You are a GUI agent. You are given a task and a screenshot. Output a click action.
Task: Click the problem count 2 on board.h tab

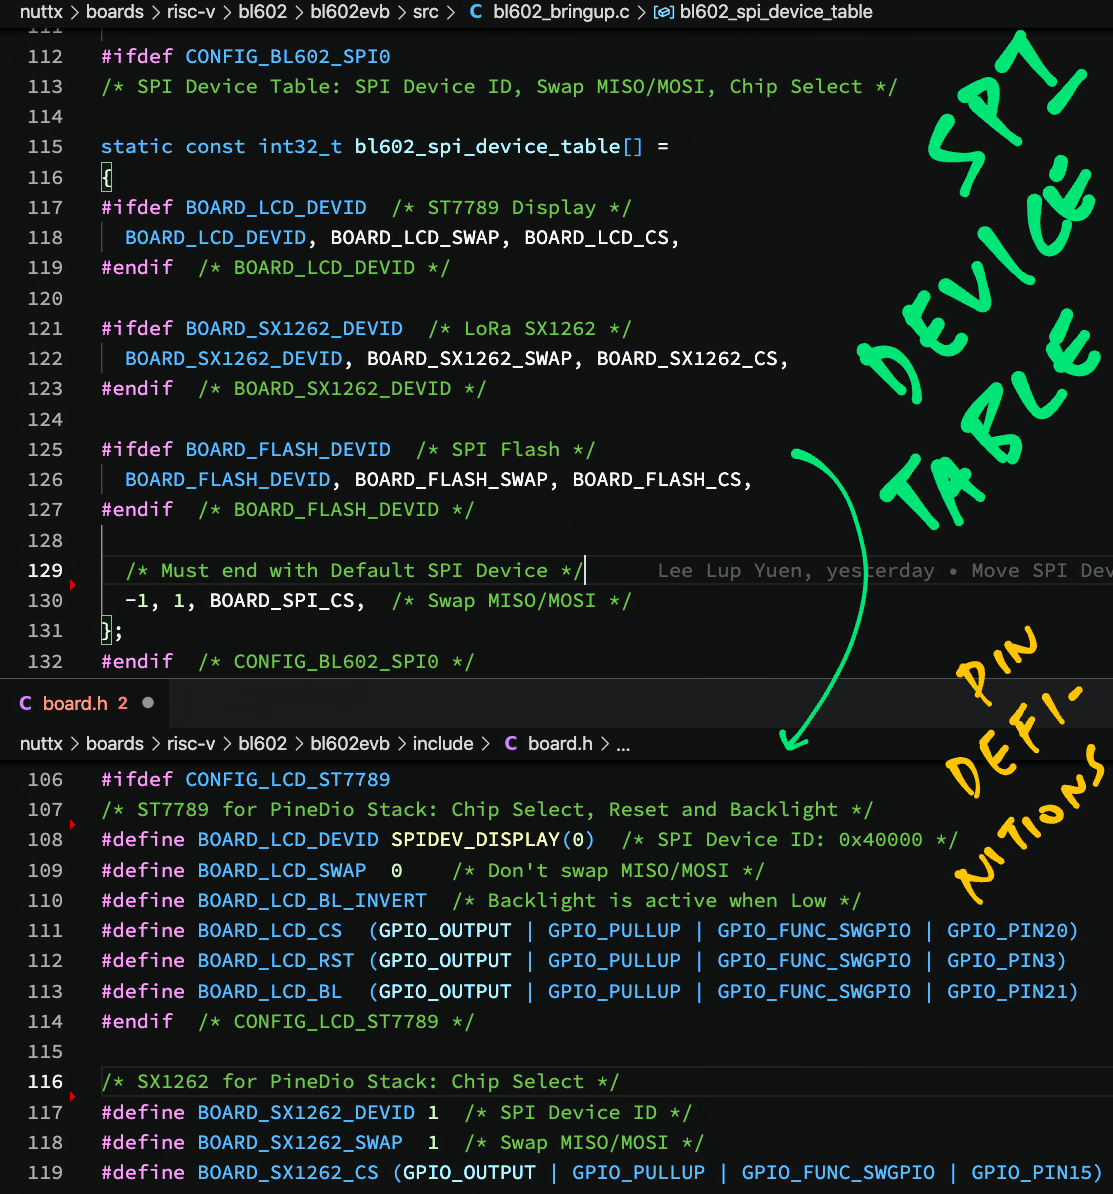pos(123,703)
